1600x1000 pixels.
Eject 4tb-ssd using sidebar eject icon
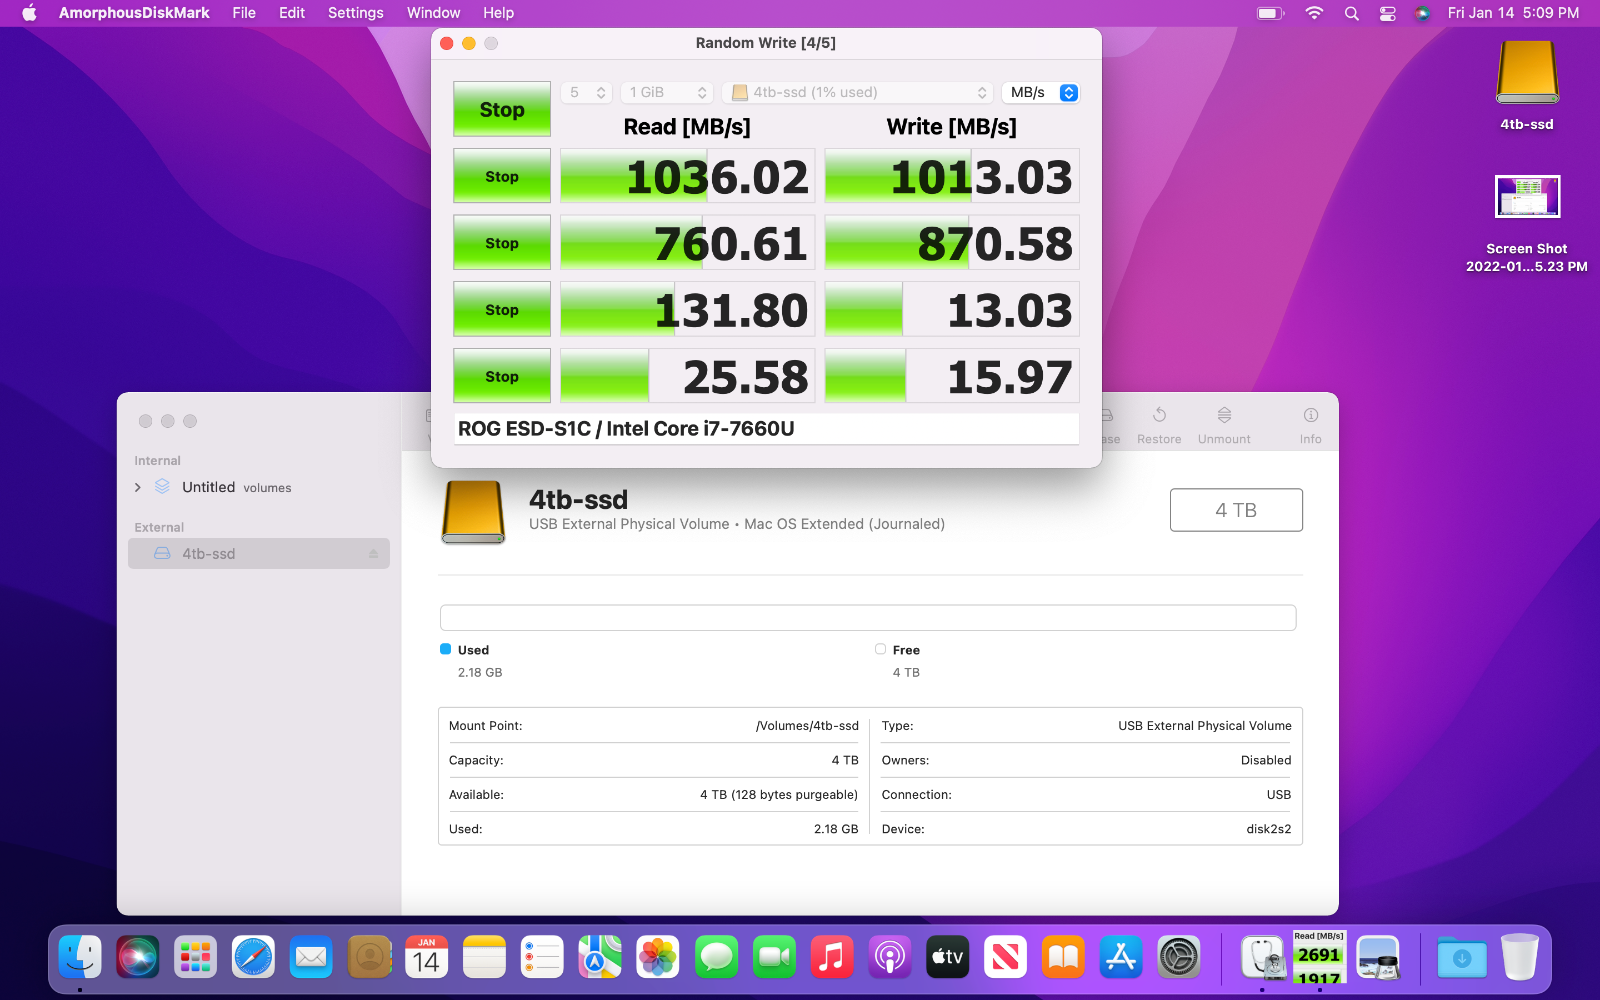click(x=373, y=554)
